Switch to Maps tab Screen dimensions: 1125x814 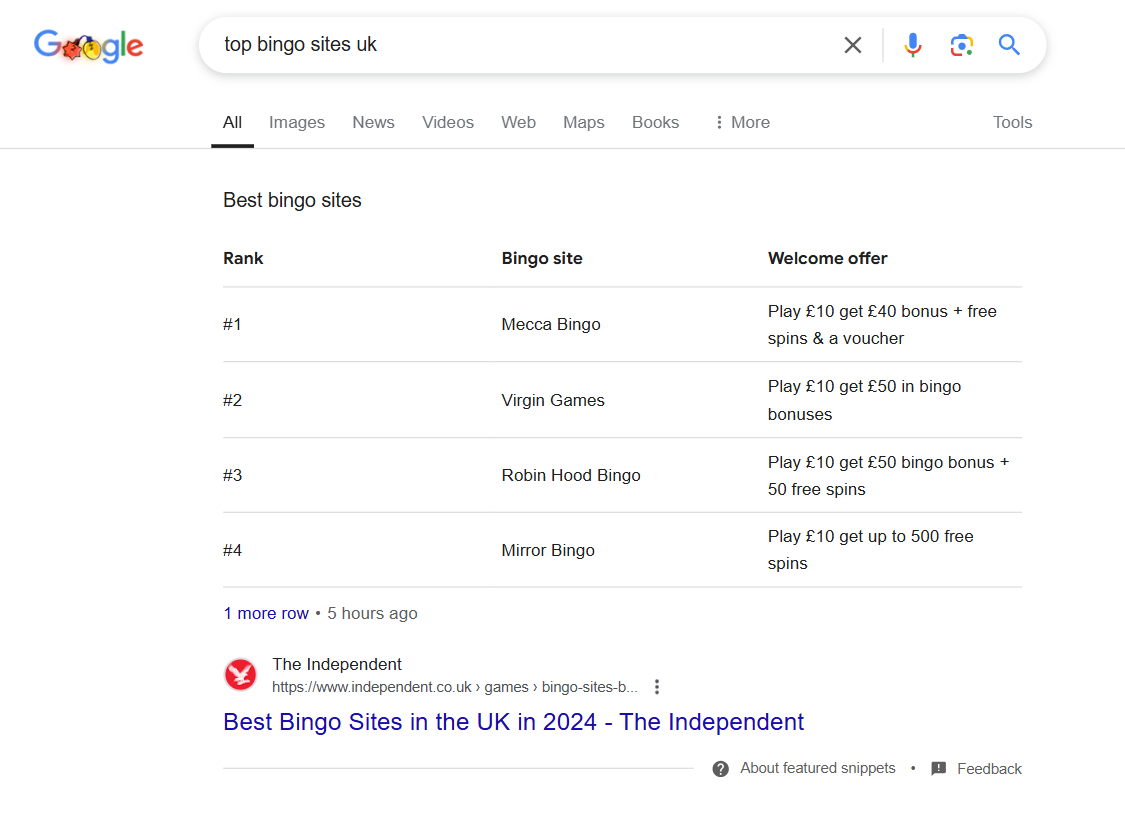[583, 123]
